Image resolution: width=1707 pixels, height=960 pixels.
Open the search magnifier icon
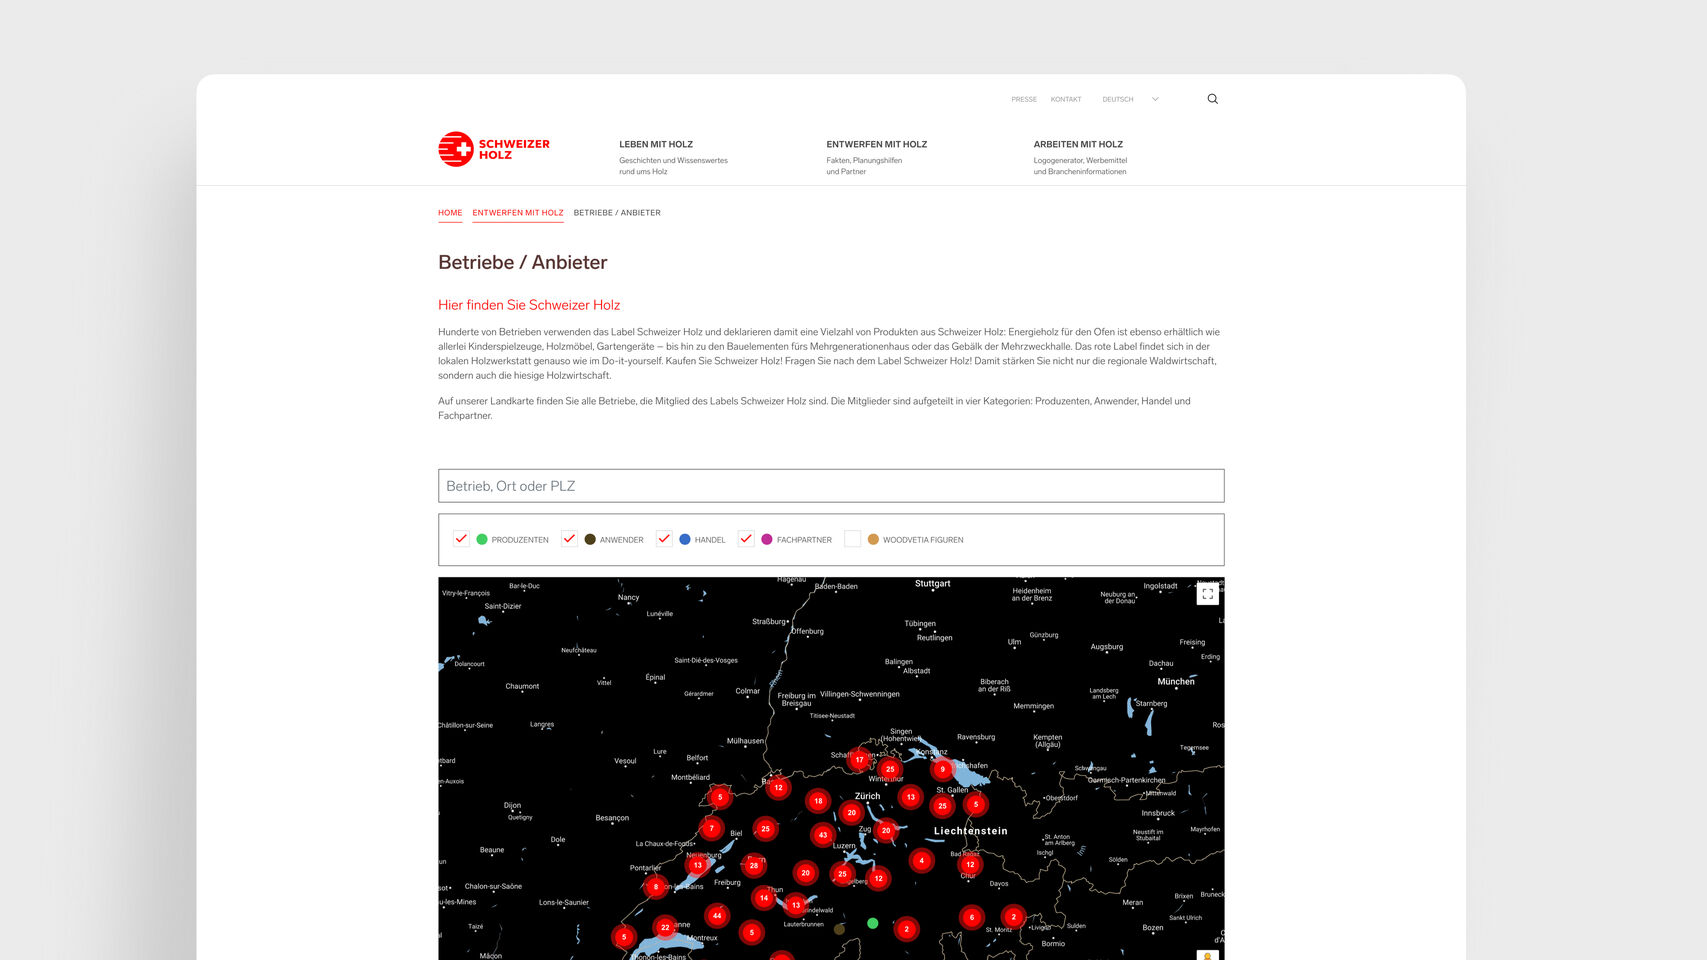tap(1212, 99)
